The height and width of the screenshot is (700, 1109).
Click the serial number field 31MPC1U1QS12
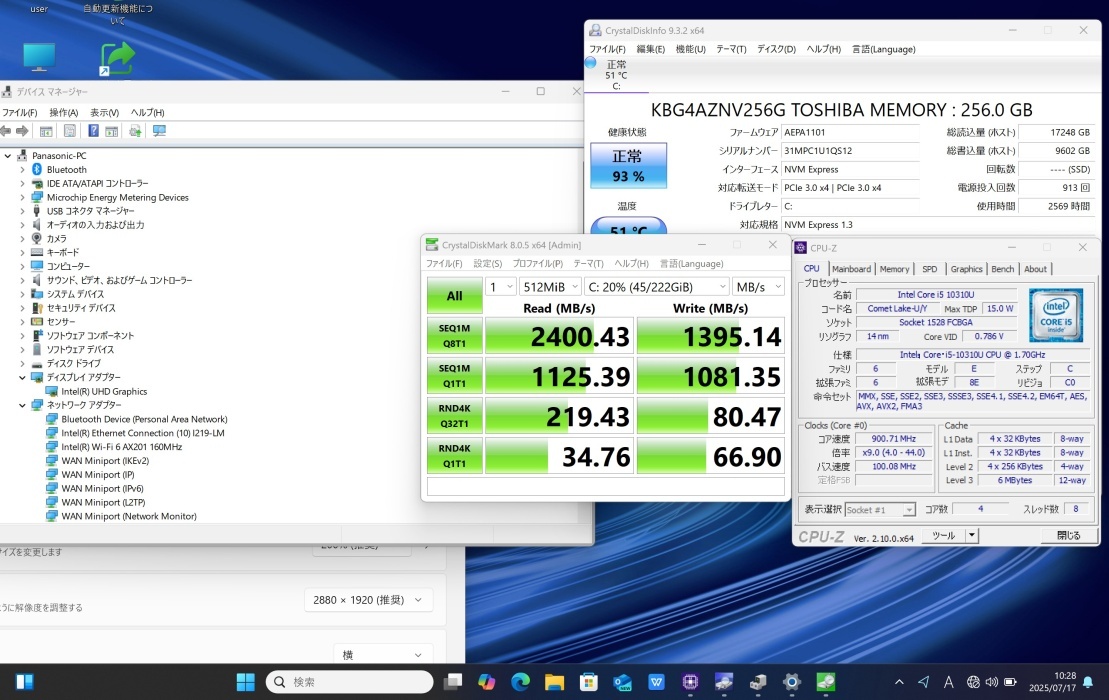[851, 151]
